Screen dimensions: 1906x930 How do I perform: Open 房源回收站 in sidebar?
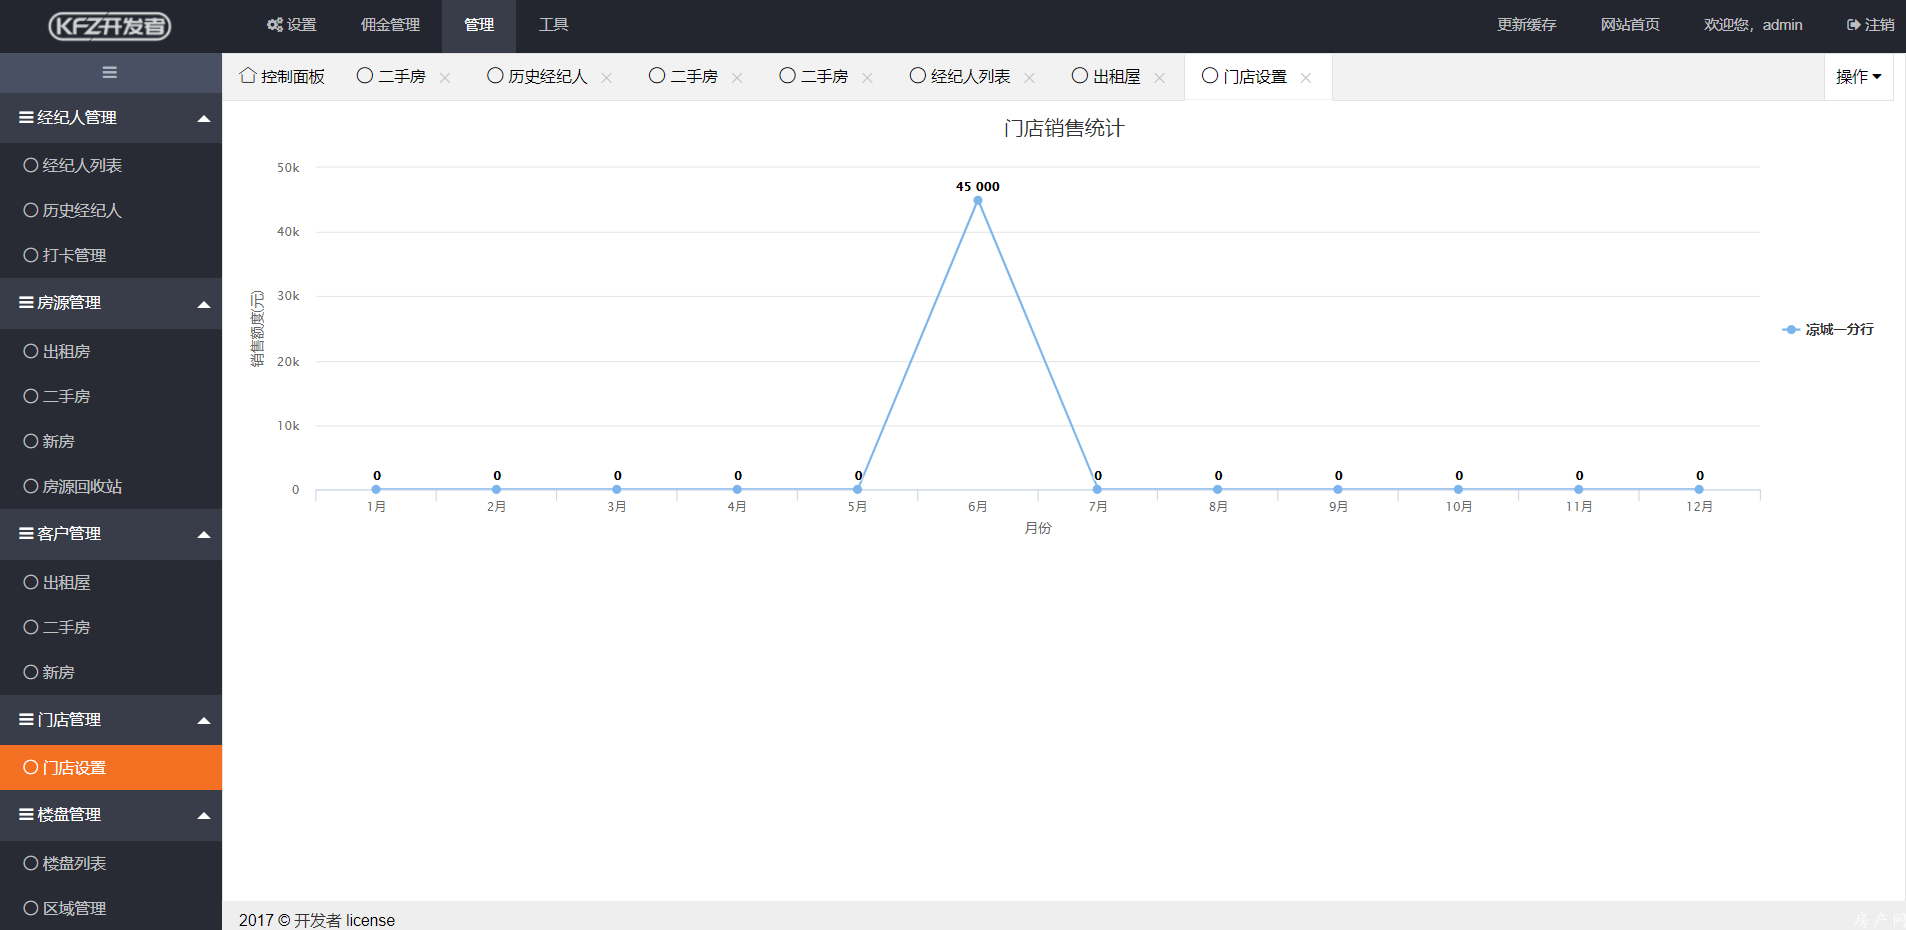tap(111, 487)
